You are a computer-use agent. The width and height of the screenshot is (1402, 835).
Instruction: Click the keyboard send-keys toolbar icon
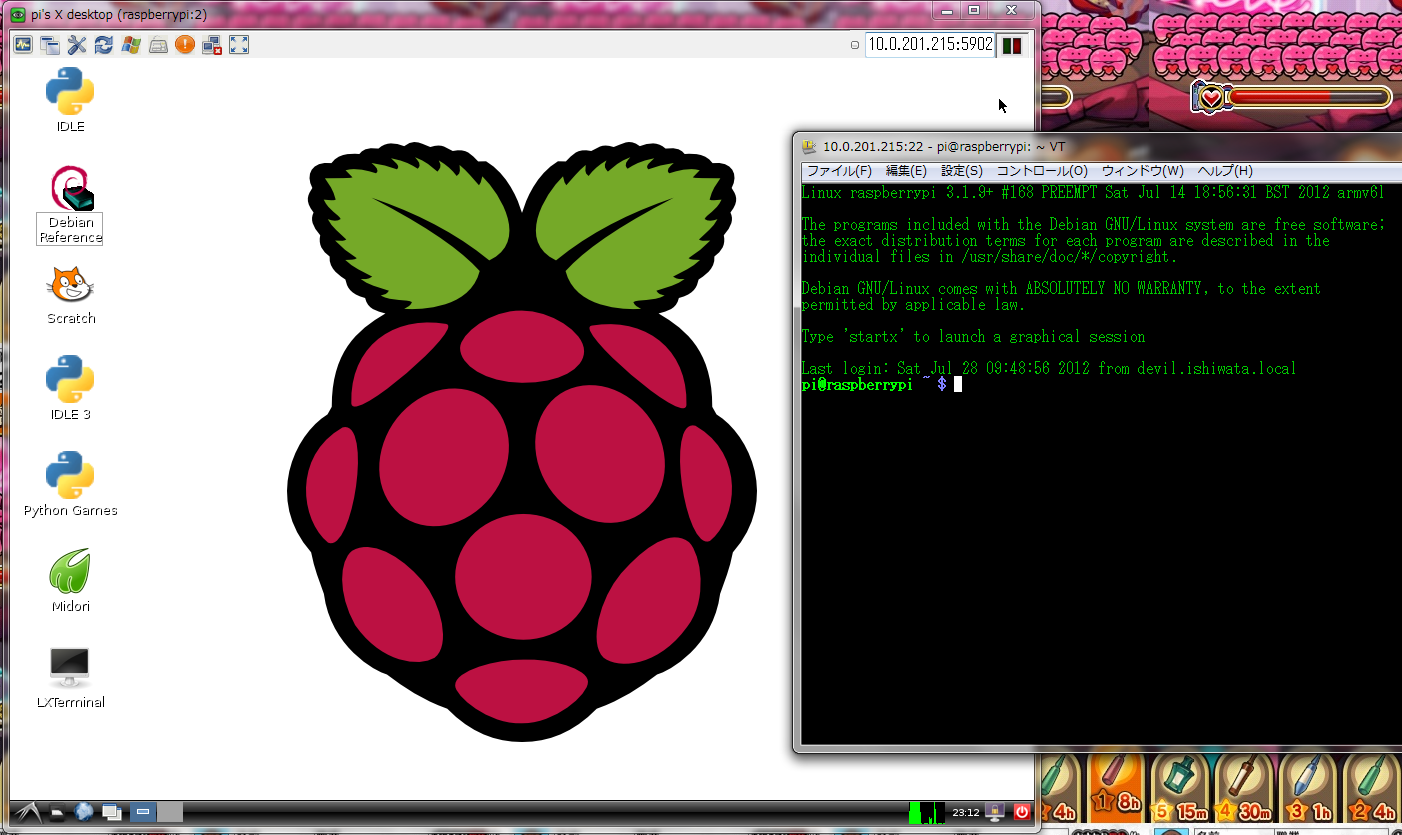pyautogui.click(x=157, y=44)
